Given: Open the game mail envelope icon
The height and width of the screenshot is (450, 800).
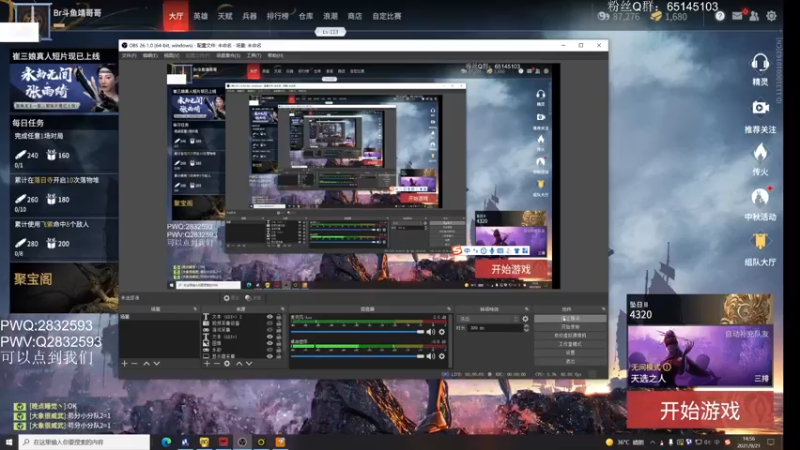Looking at the screenshot, I should coord(737,16).
